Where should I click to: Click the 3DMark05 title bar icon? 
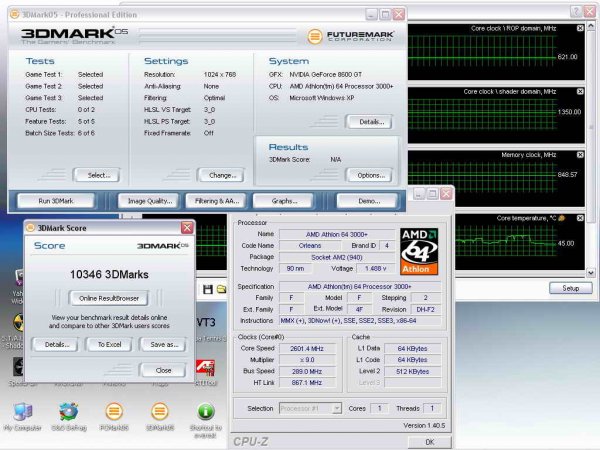click(x=15, y=15)
